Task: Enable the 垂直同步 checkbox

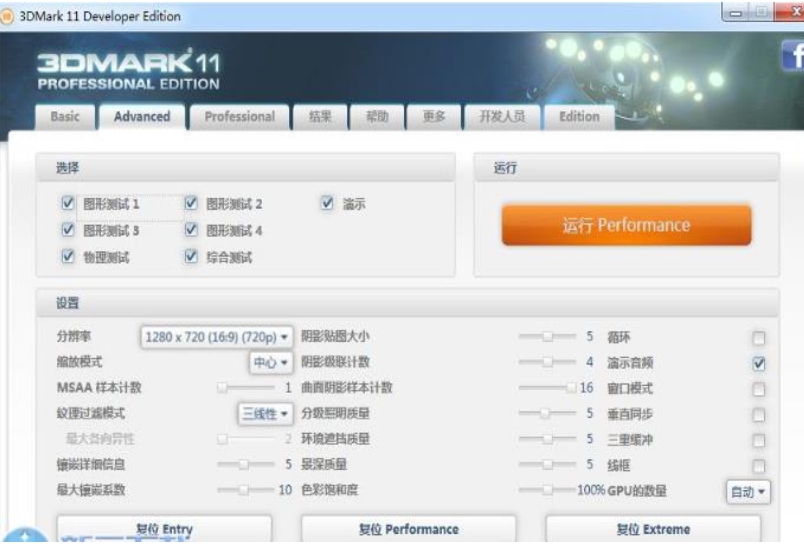Action: (759, 414)
